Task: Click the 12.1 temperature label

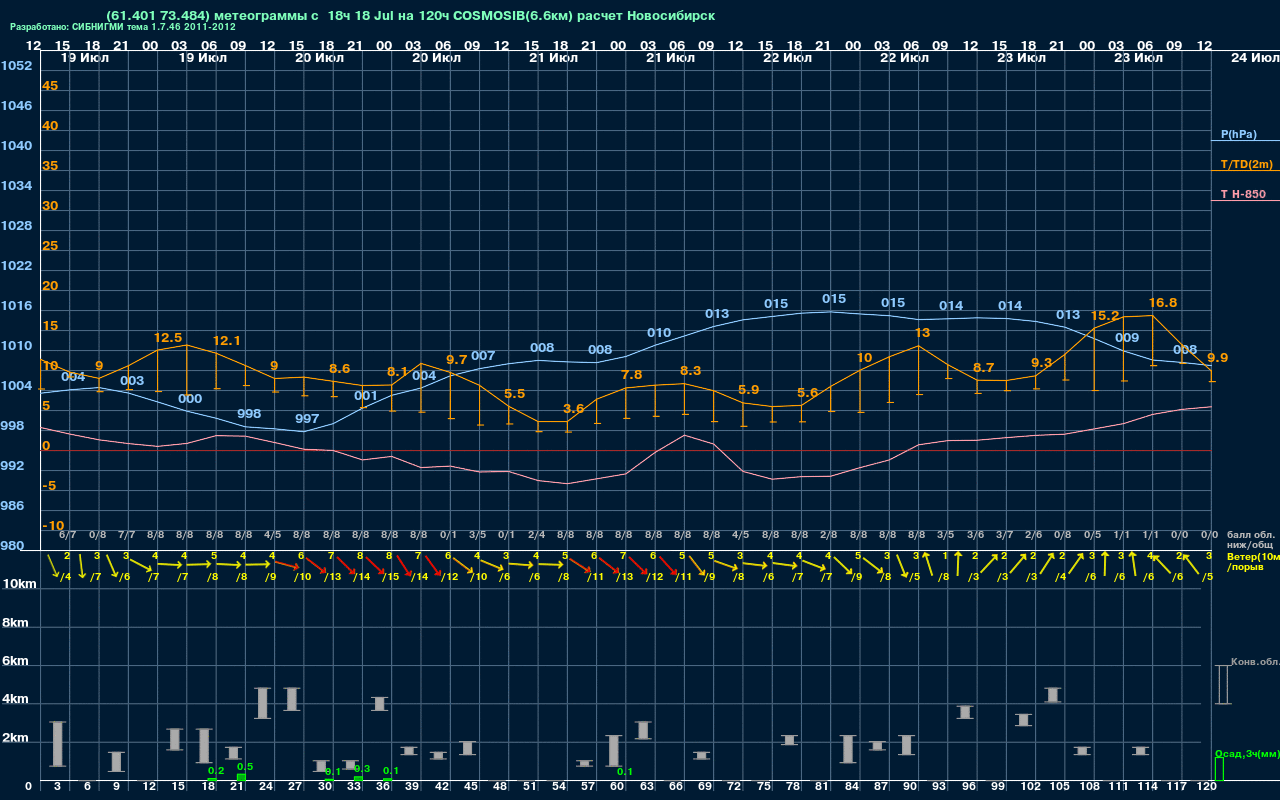Action: 227,341
